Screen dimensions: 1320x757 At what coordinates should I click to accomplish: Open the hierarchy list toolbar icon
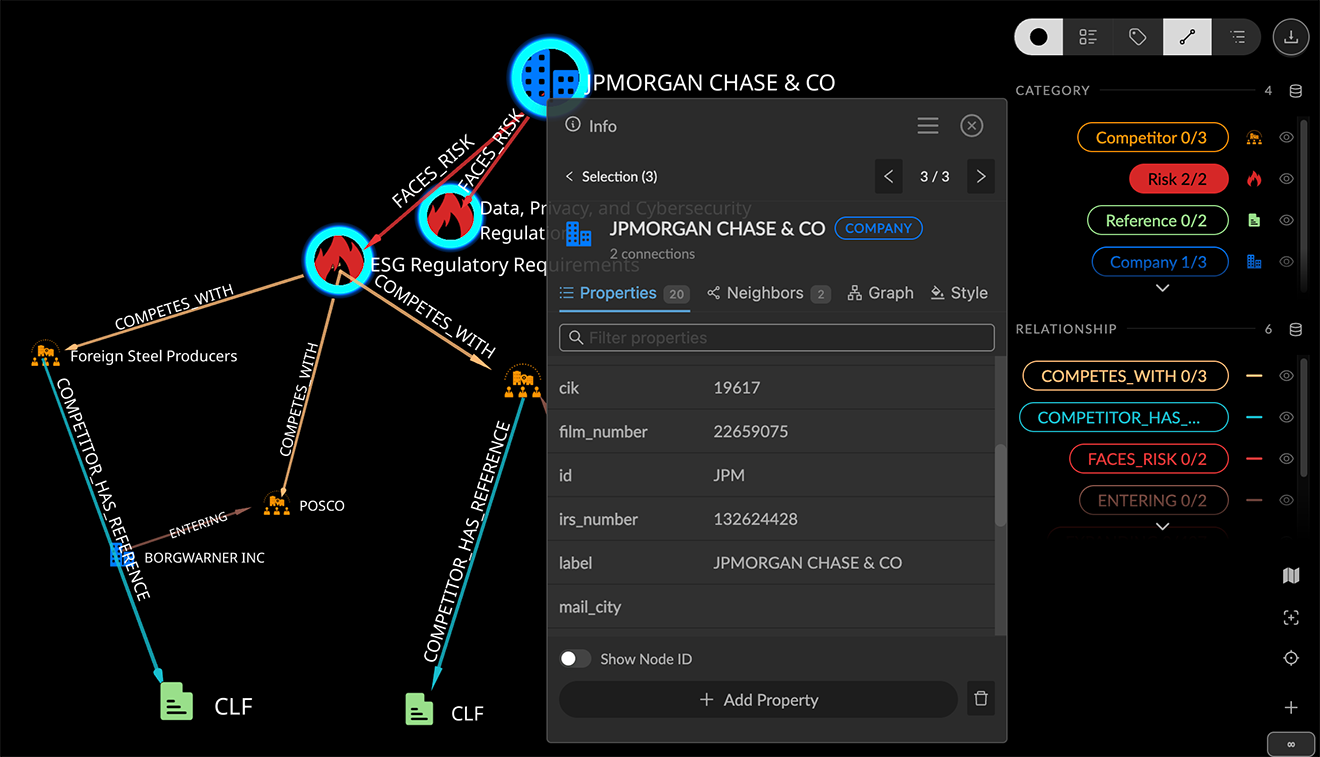point(1237,37)
